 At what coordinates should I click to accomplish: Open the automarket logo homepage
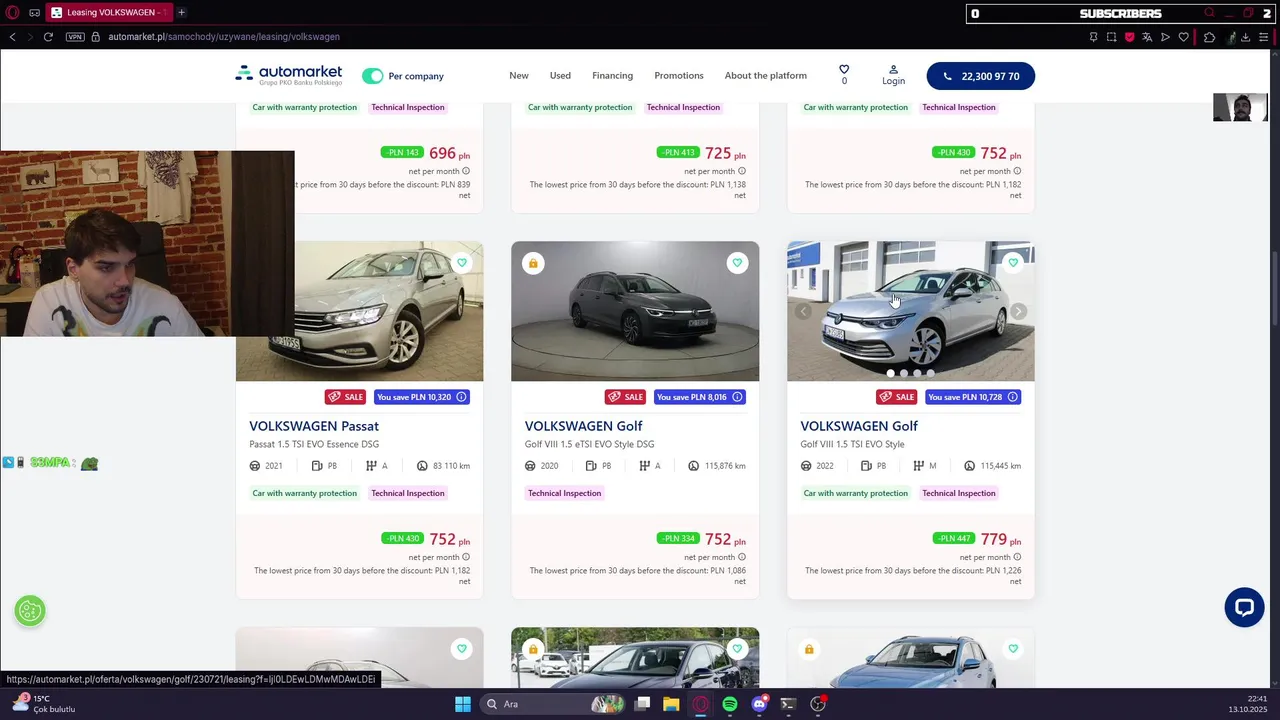288,75
